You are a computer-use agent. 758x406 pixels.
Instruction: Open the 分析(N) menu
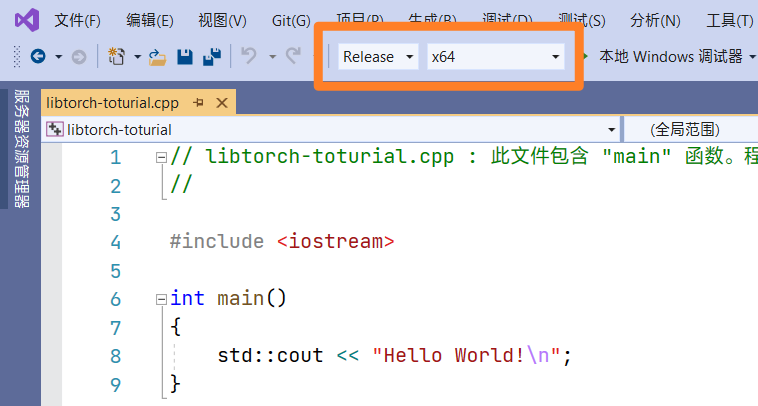click(x=655, y=21)
